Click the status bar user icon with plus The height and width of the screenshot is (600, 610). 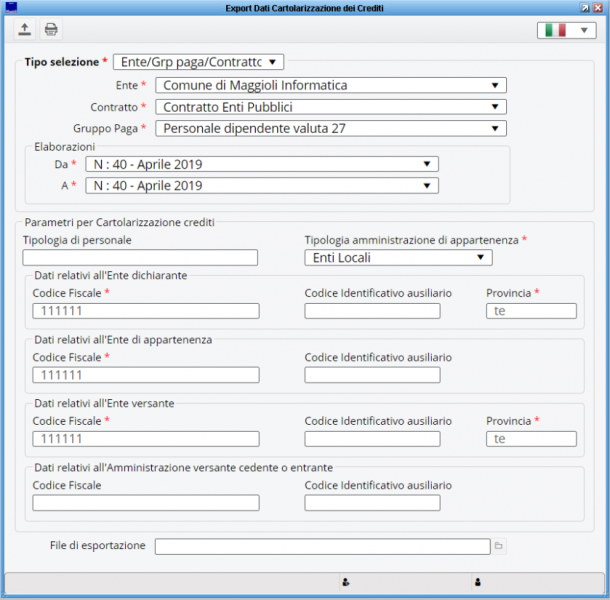345,582
